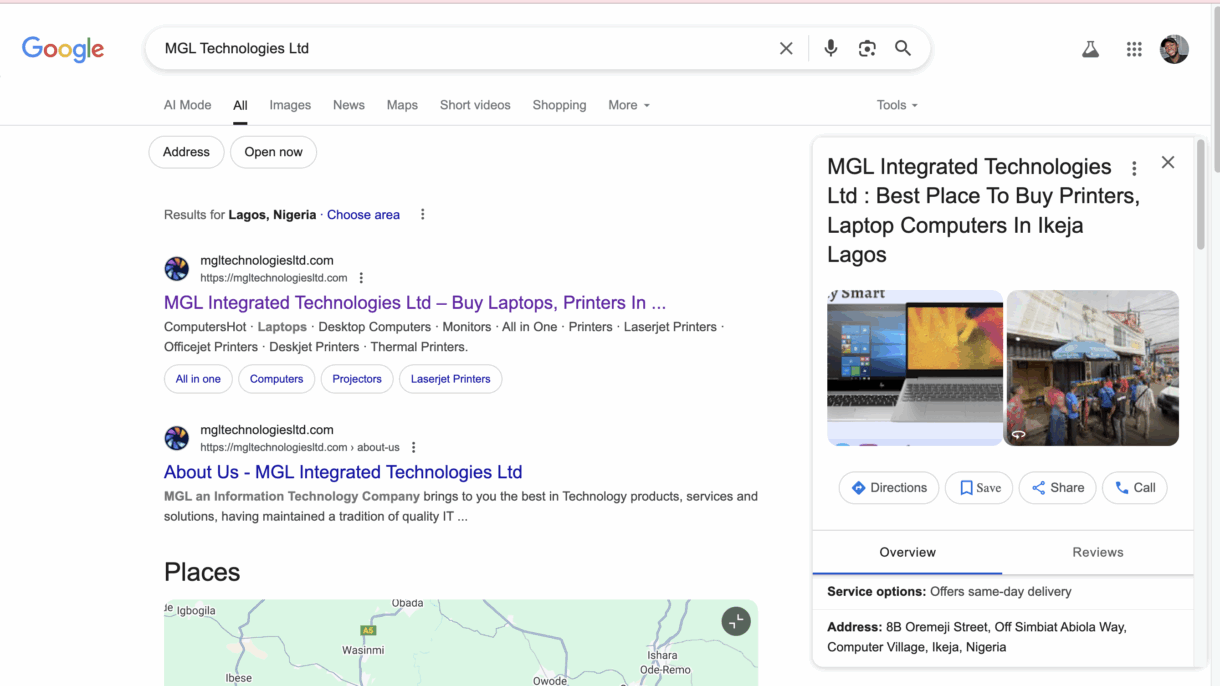Click the magnifying glass search icon
1220x686 pixels.
coord(903,48)
